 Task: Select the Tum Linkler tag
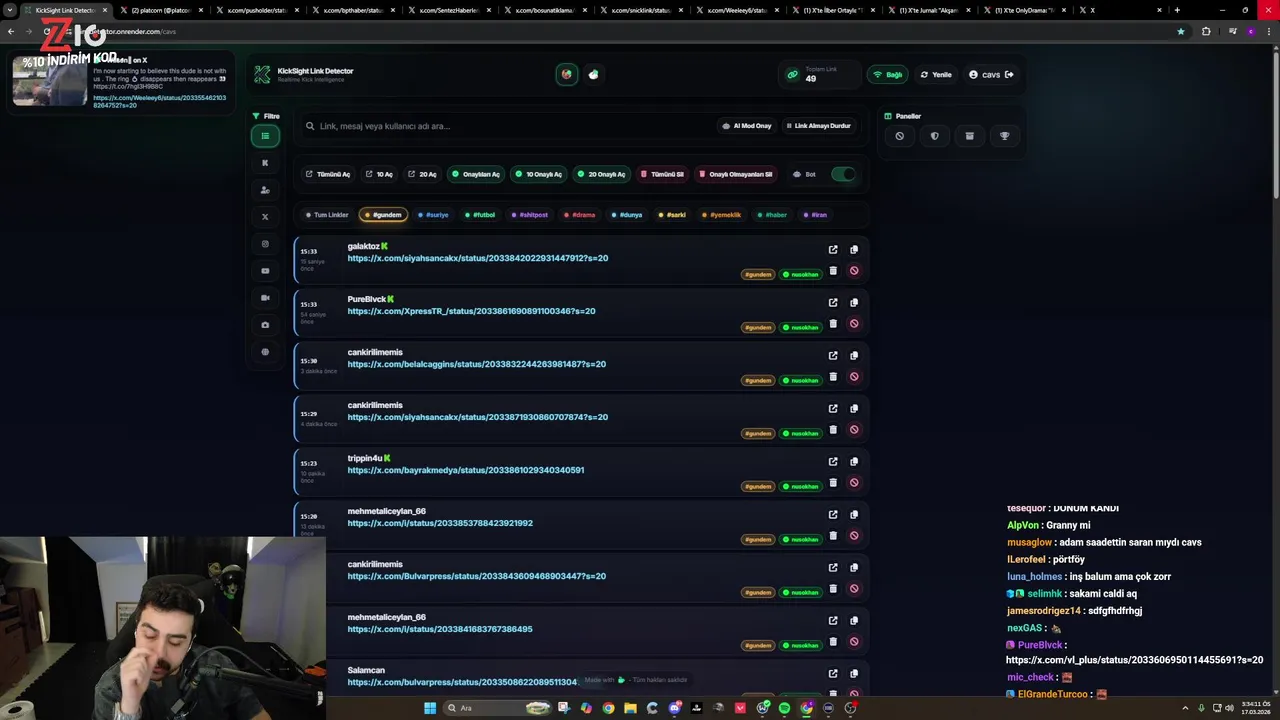(327, 215)
